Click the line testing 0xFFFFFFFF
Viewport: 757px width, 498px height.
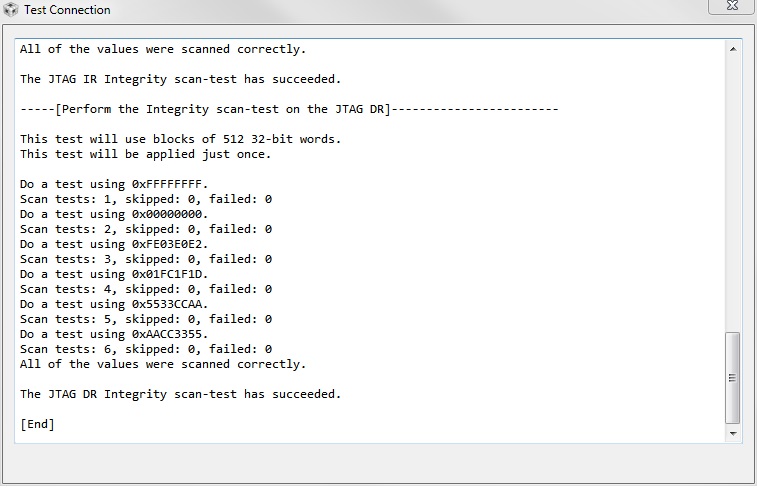click(x=114, y=184)
